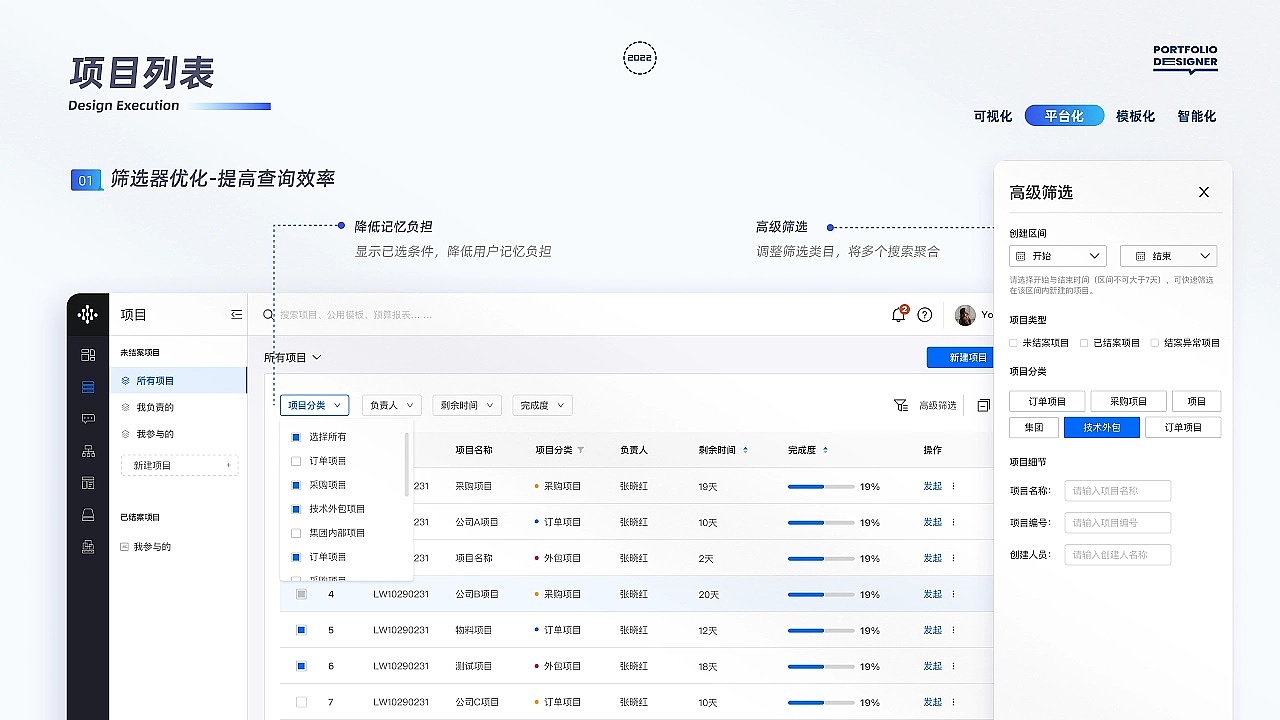This screenshot has width=1280, height=720.
Task: Toggle row 6 checkbox for 测试项目
Action: coord(301,666)
